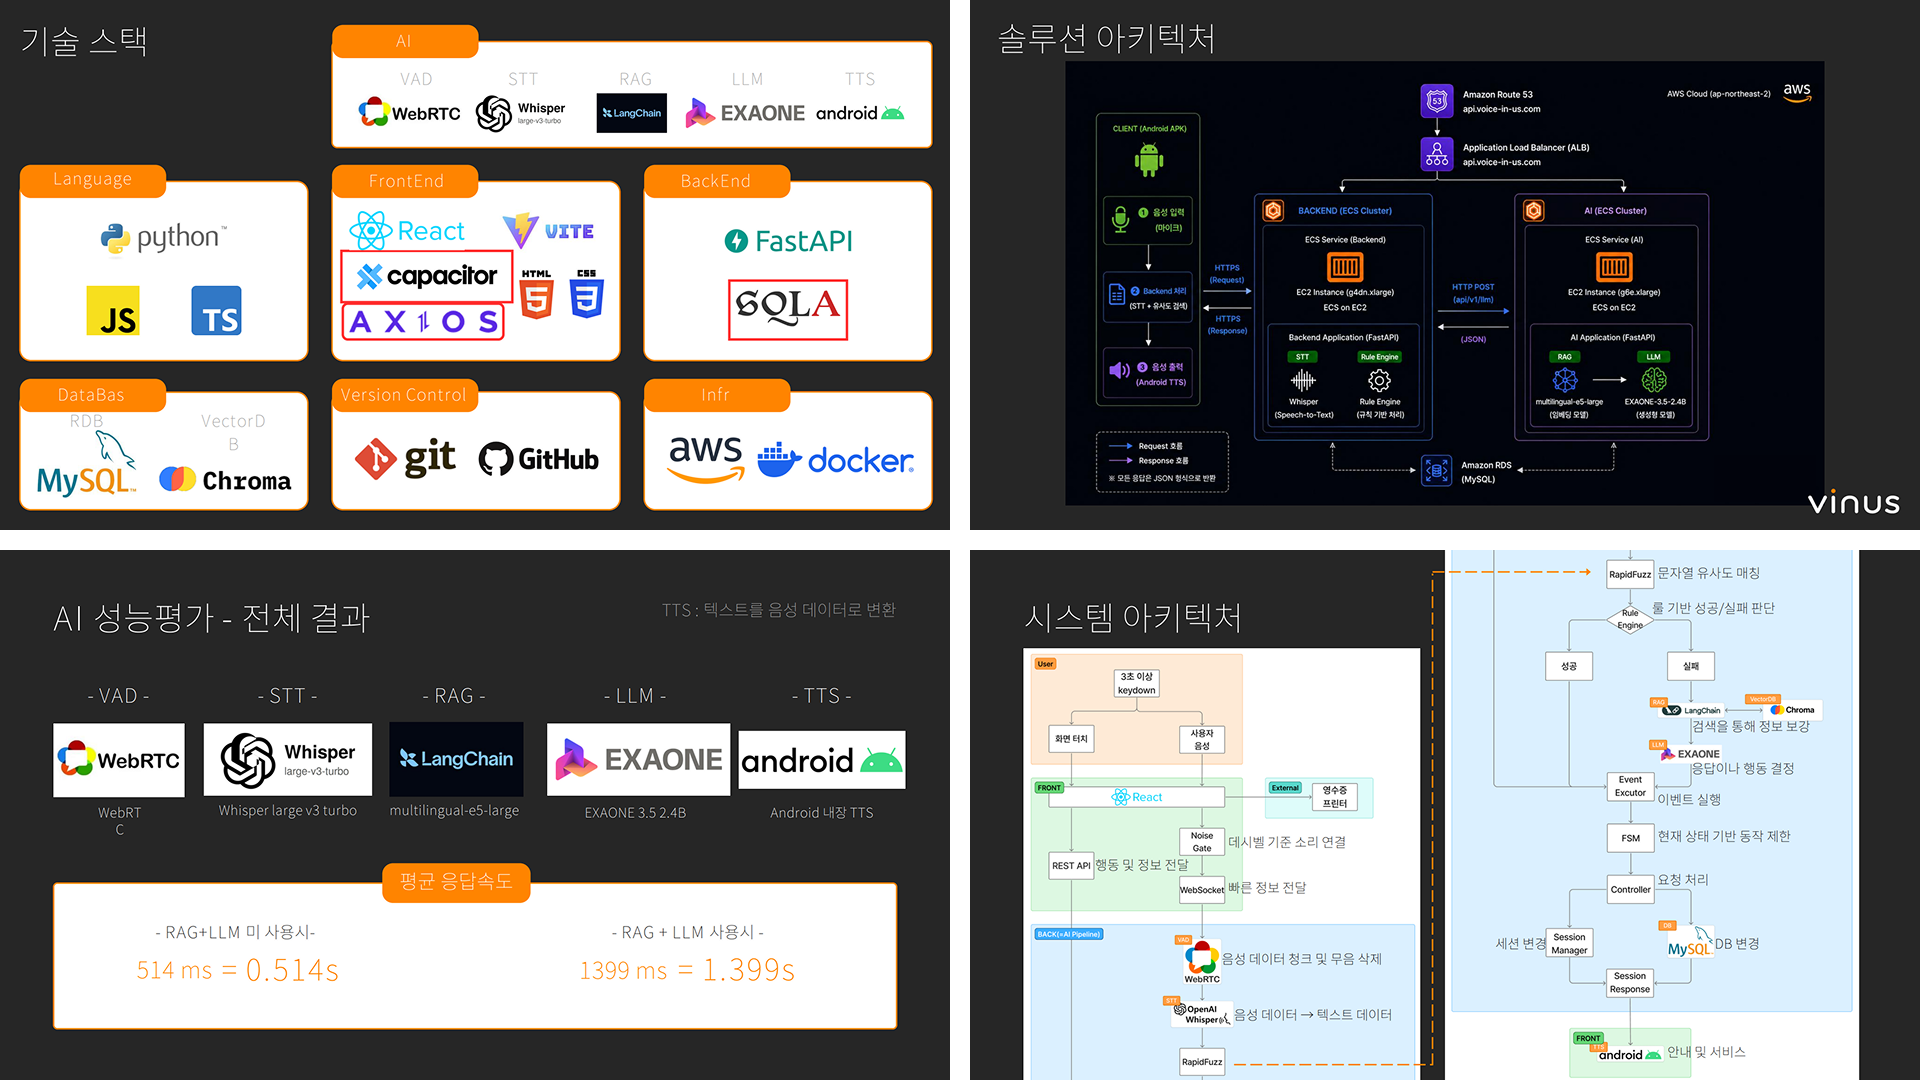Click the React logo in the FrontEnd box
This screenshot has width=1920, height=1080.
tap(407, 231)
